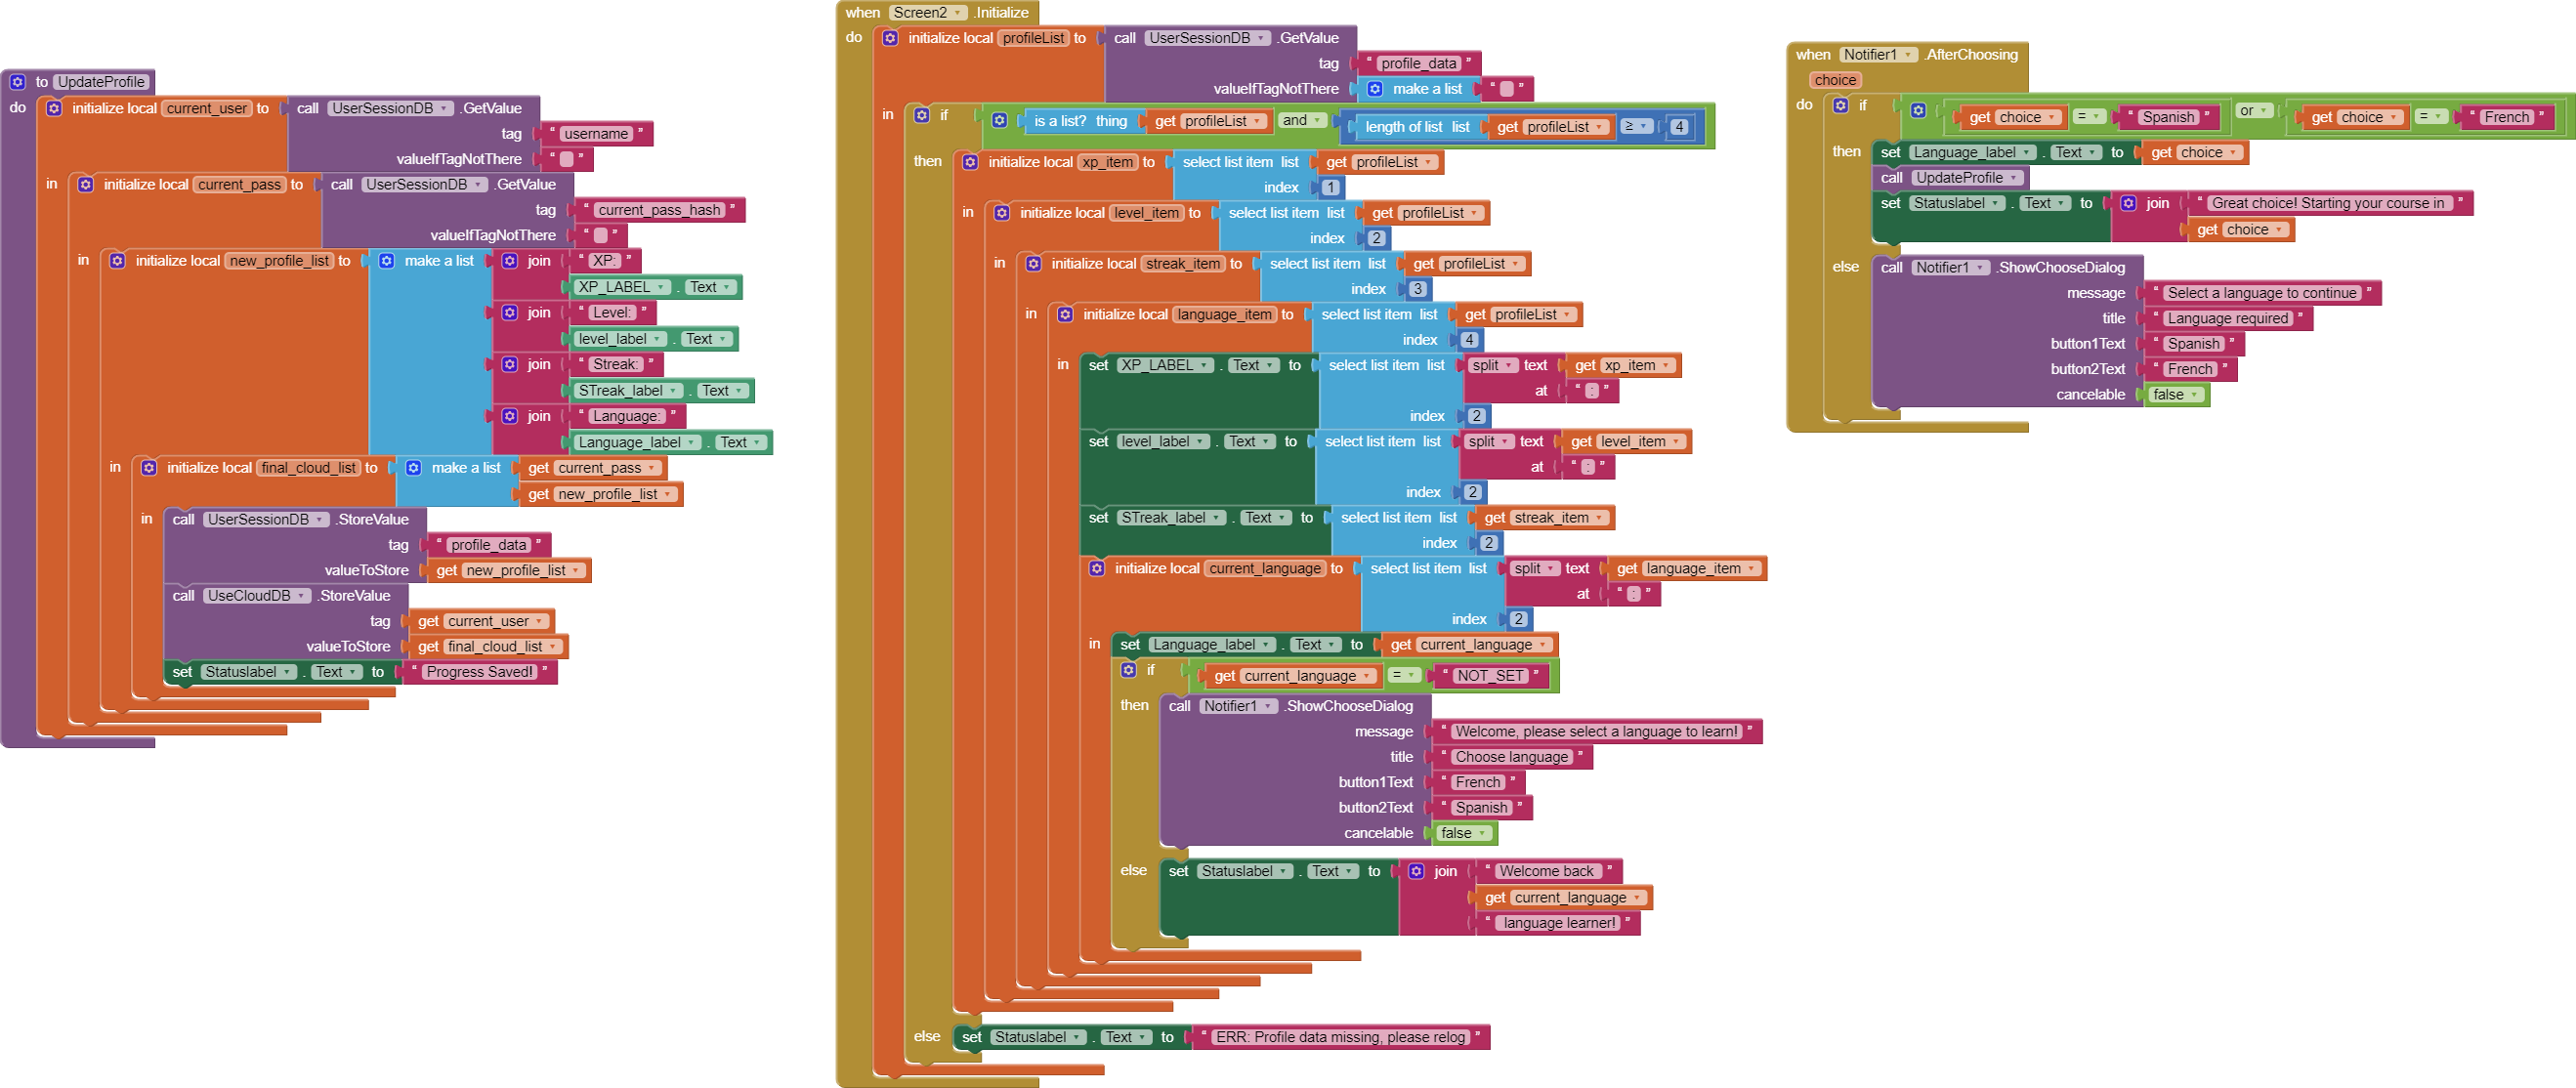Click the 'Progress Saved!' text string block
The image size is (2576, 1088).
[x=479, y=672]
